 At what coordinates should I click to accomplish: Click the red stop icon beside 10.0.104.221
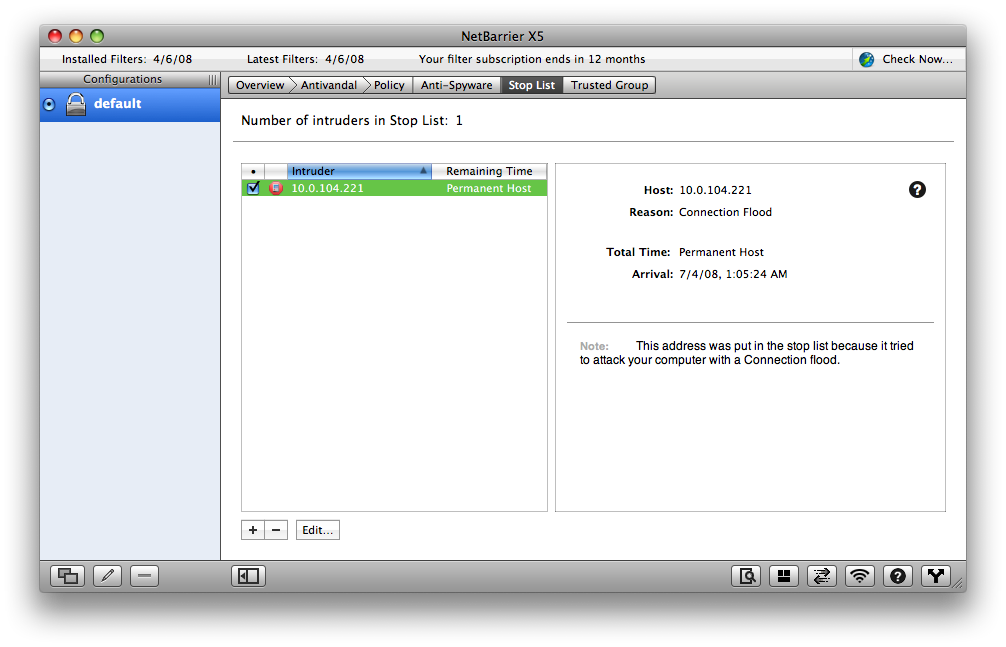point(276,188)
